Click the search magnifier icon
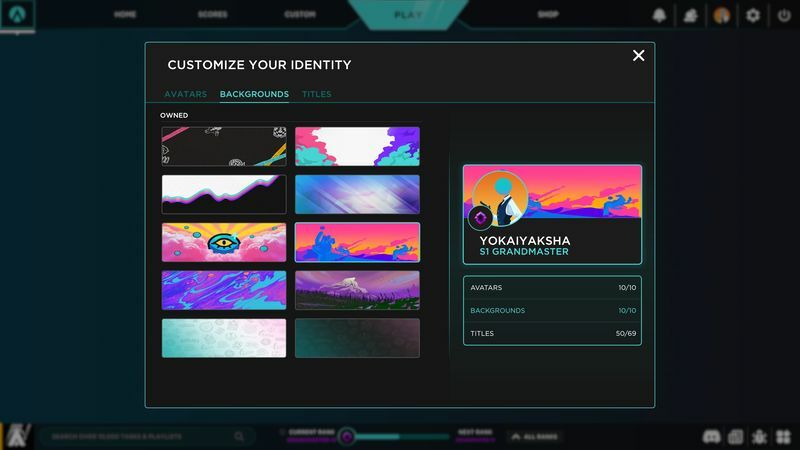The width and height of the screenshot is (800, 450). point(239,437)
